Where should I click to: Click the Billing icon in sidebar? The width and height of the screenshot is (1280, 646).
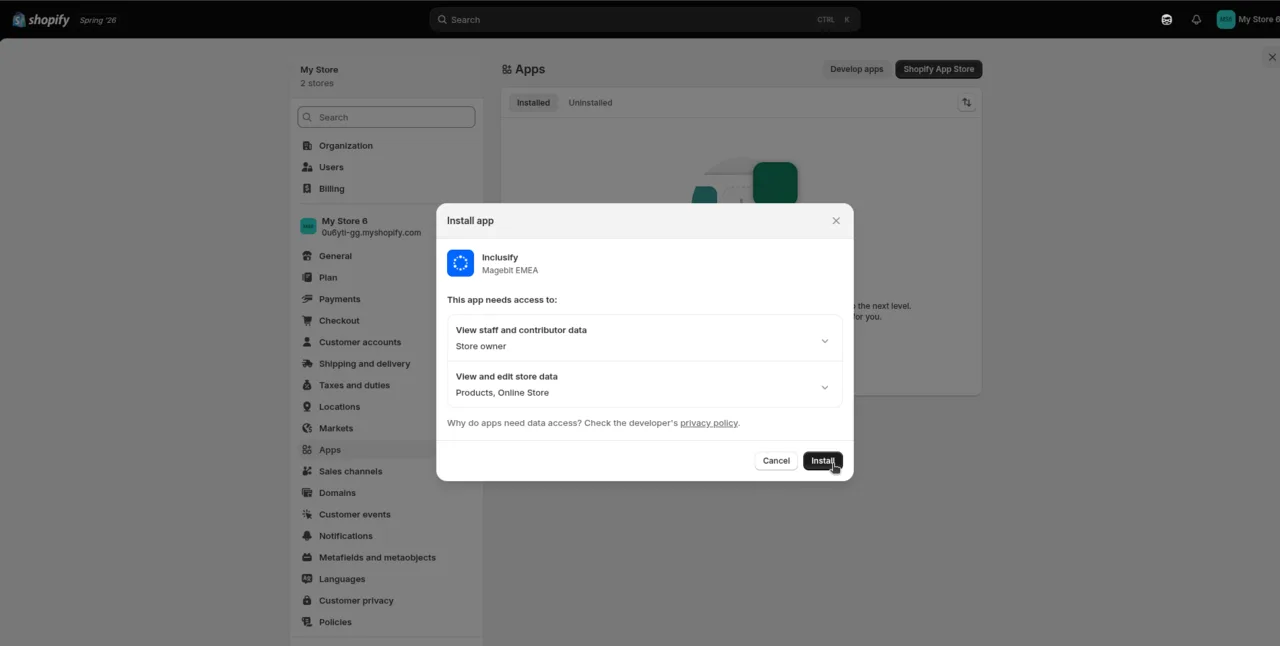[308, 189]
